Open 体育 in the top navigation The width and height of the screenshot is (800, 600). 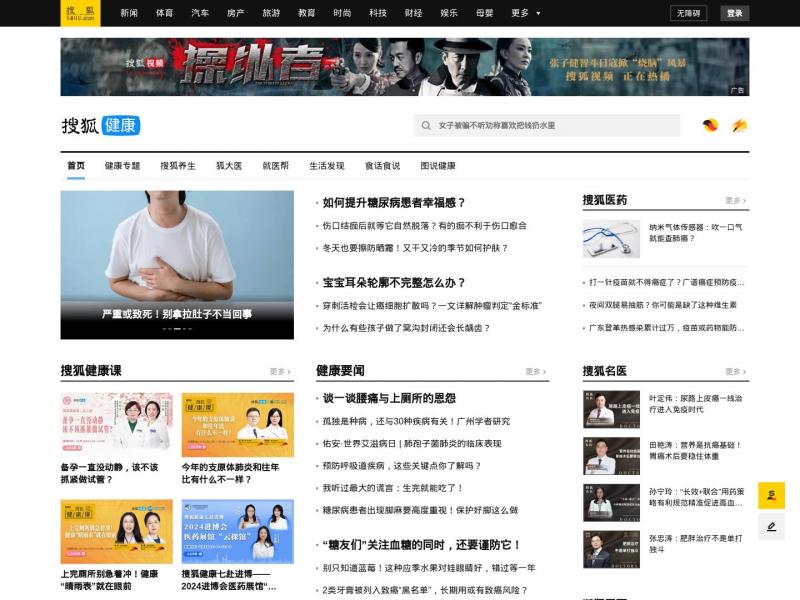[x=164, y=13]
